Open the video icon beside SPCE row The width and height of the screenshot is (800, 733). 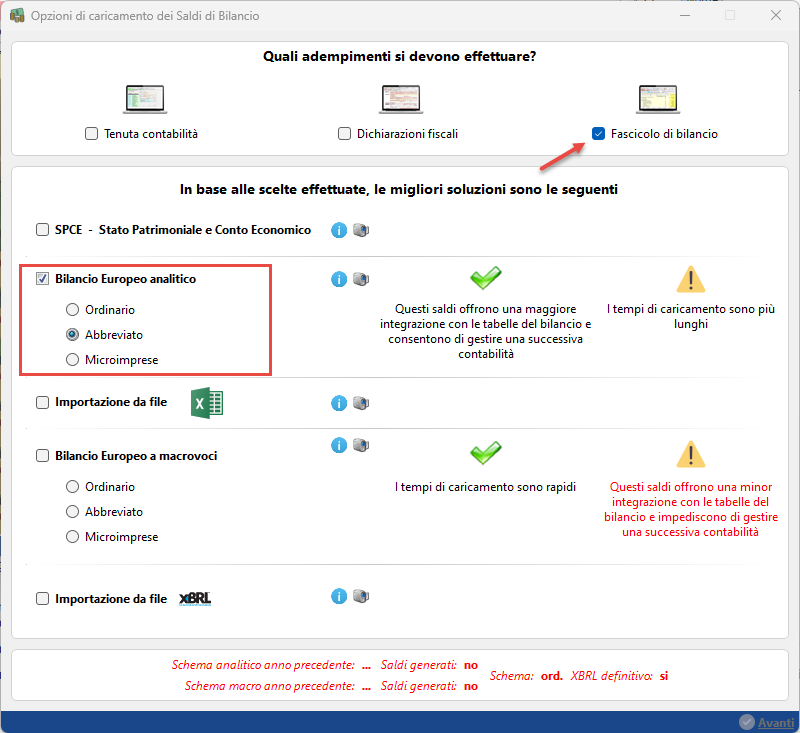pyautogui.click(x=361, y=230)
